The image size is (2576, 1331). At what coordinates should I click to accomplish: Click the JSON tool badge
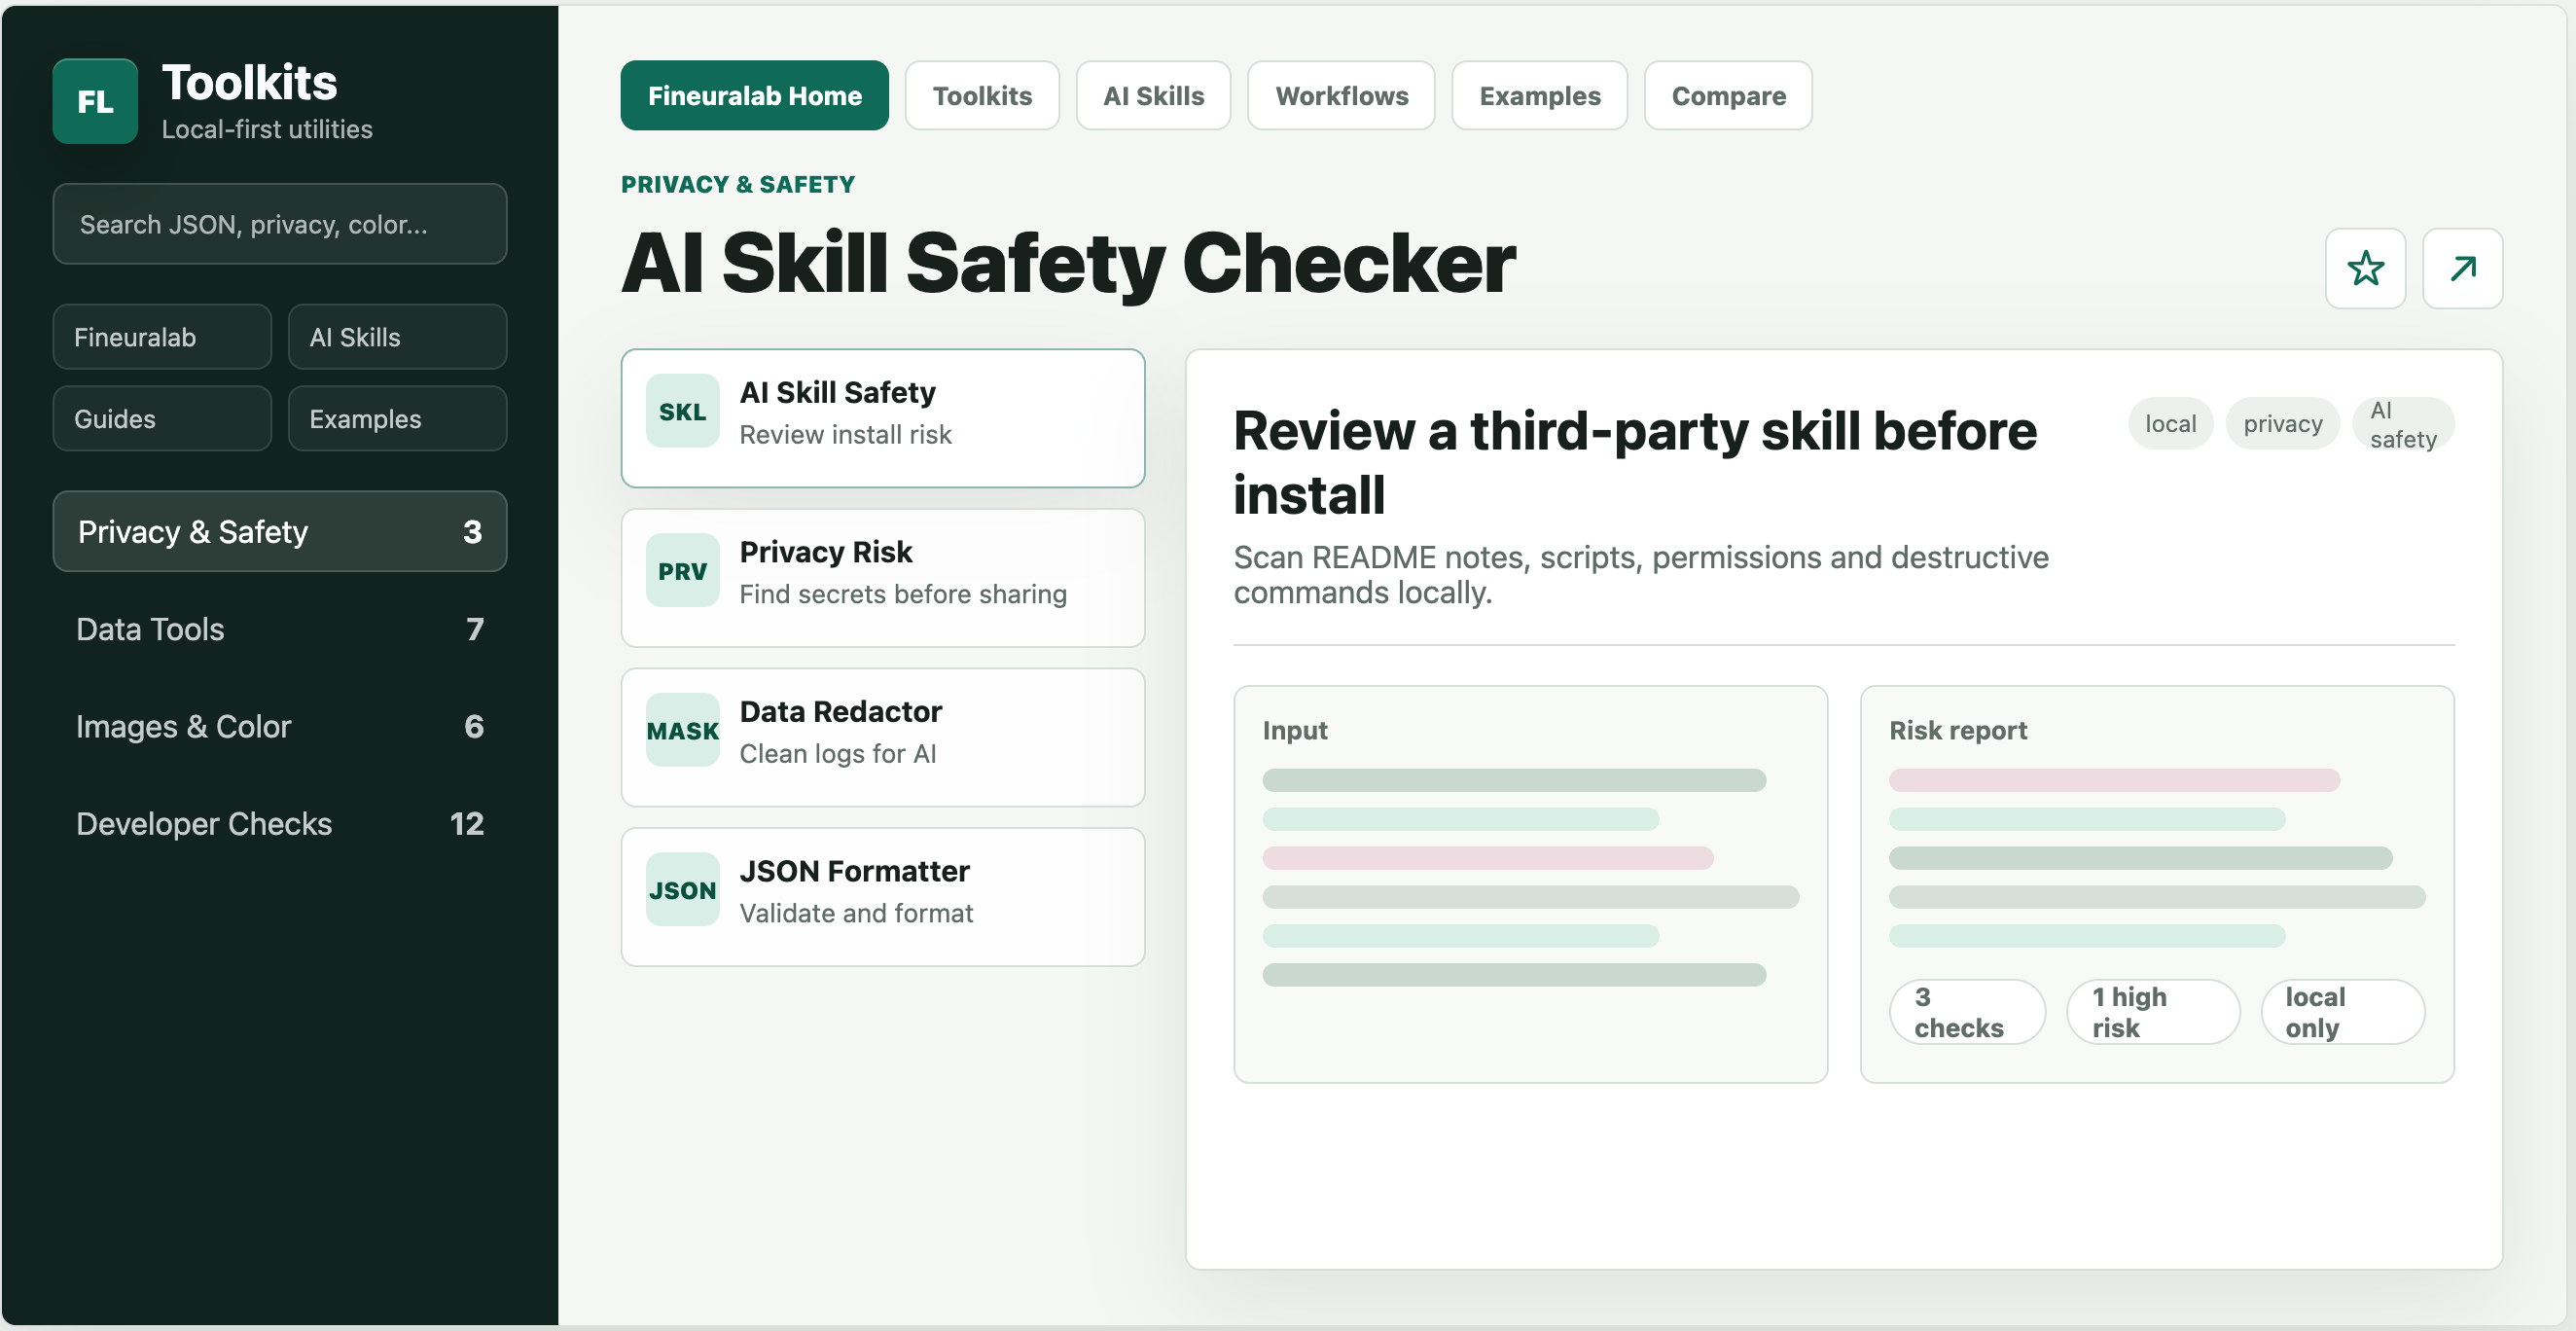682,890
